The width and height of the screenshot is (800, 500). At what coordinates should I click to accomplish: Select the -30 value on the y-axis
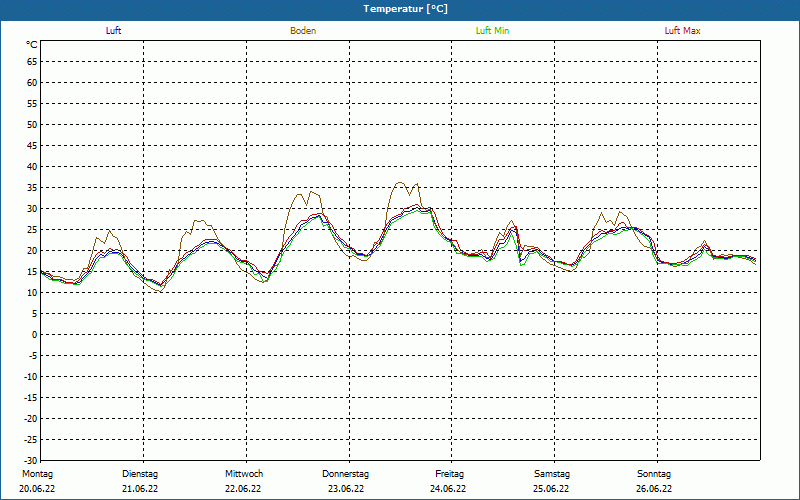point(31,461)
